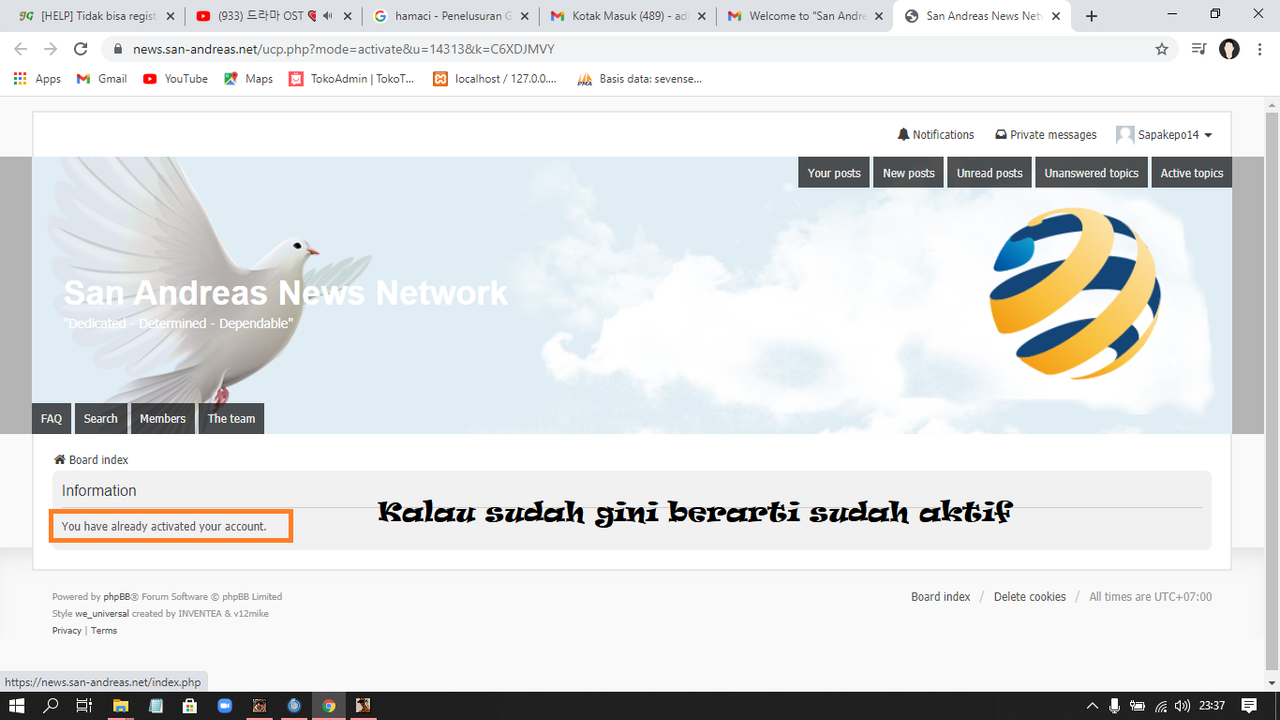The height and width of the screenshot is (720, 1280).
Task: Open the localhost / 127.0.0 bookmark
Action: coord(495,78)
